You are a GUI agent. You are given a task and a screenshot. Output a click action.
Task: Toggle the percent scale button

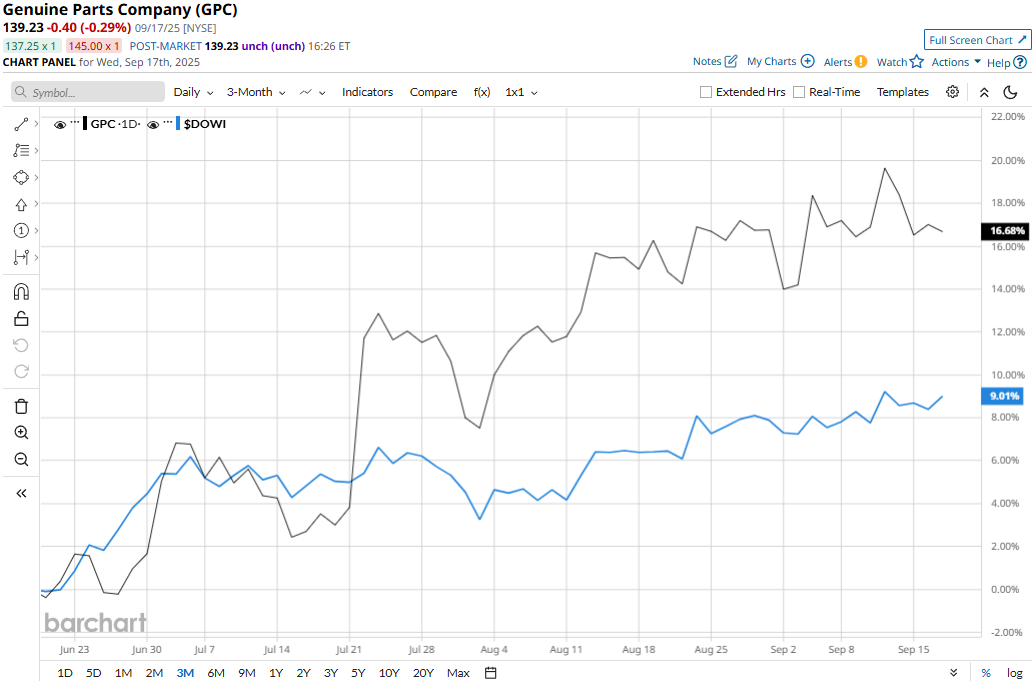(986, 673)
